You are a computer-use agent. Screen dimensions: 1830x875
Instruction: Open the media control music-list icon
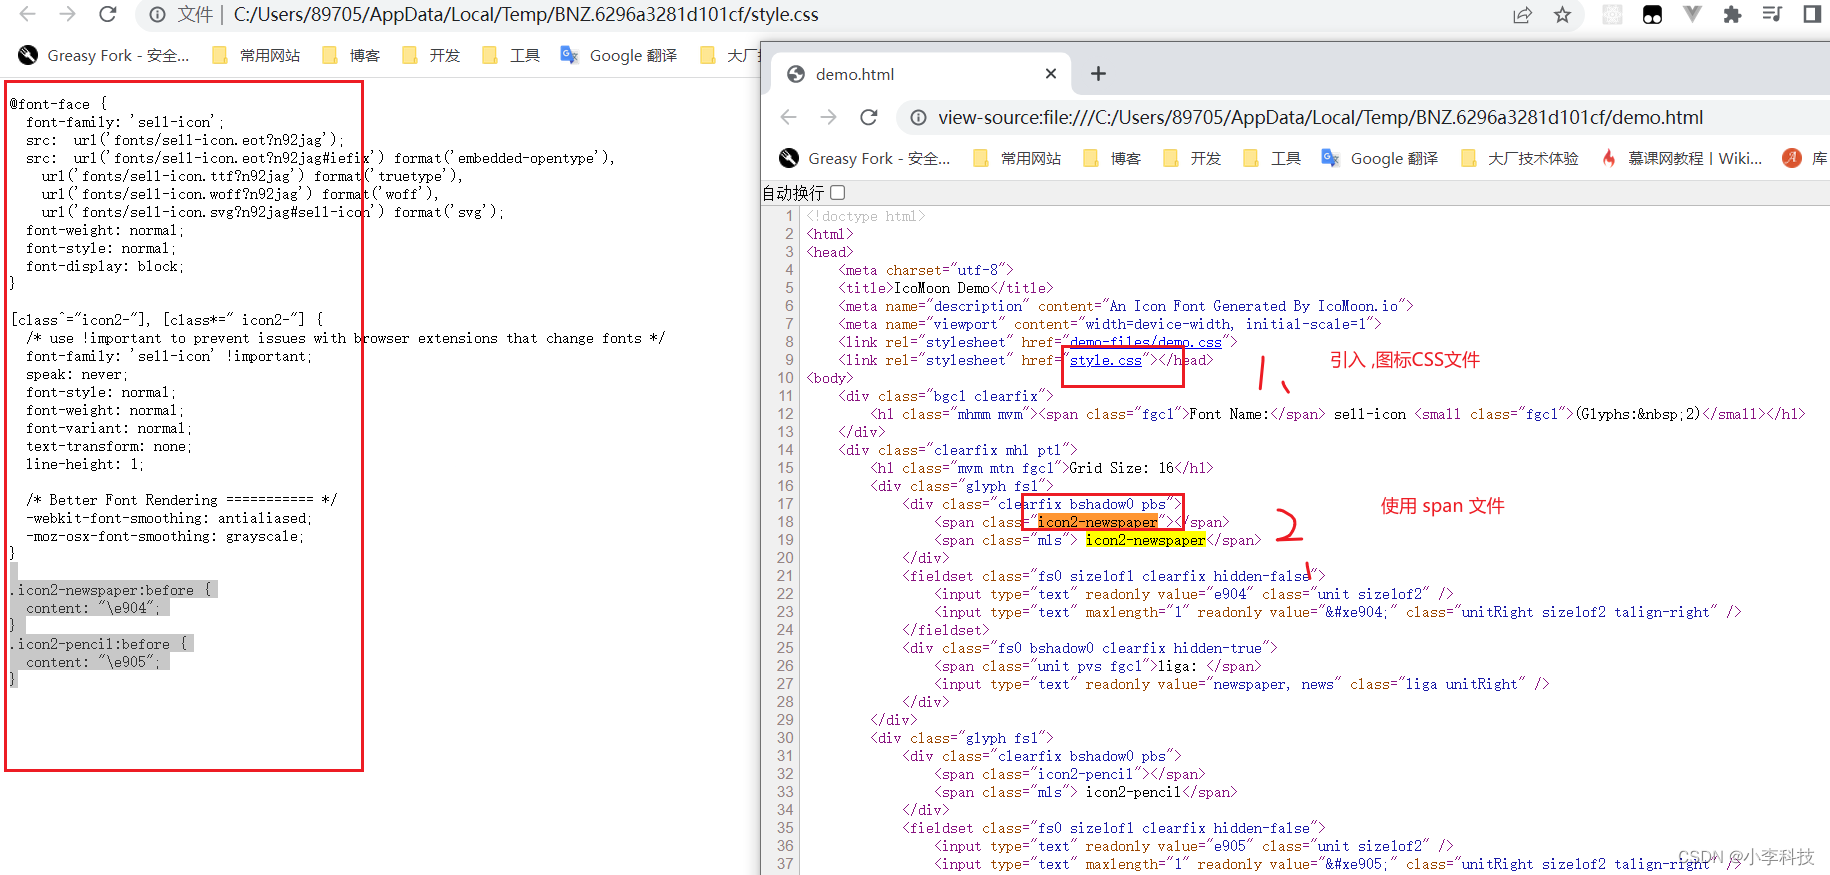pos(1772,15)
